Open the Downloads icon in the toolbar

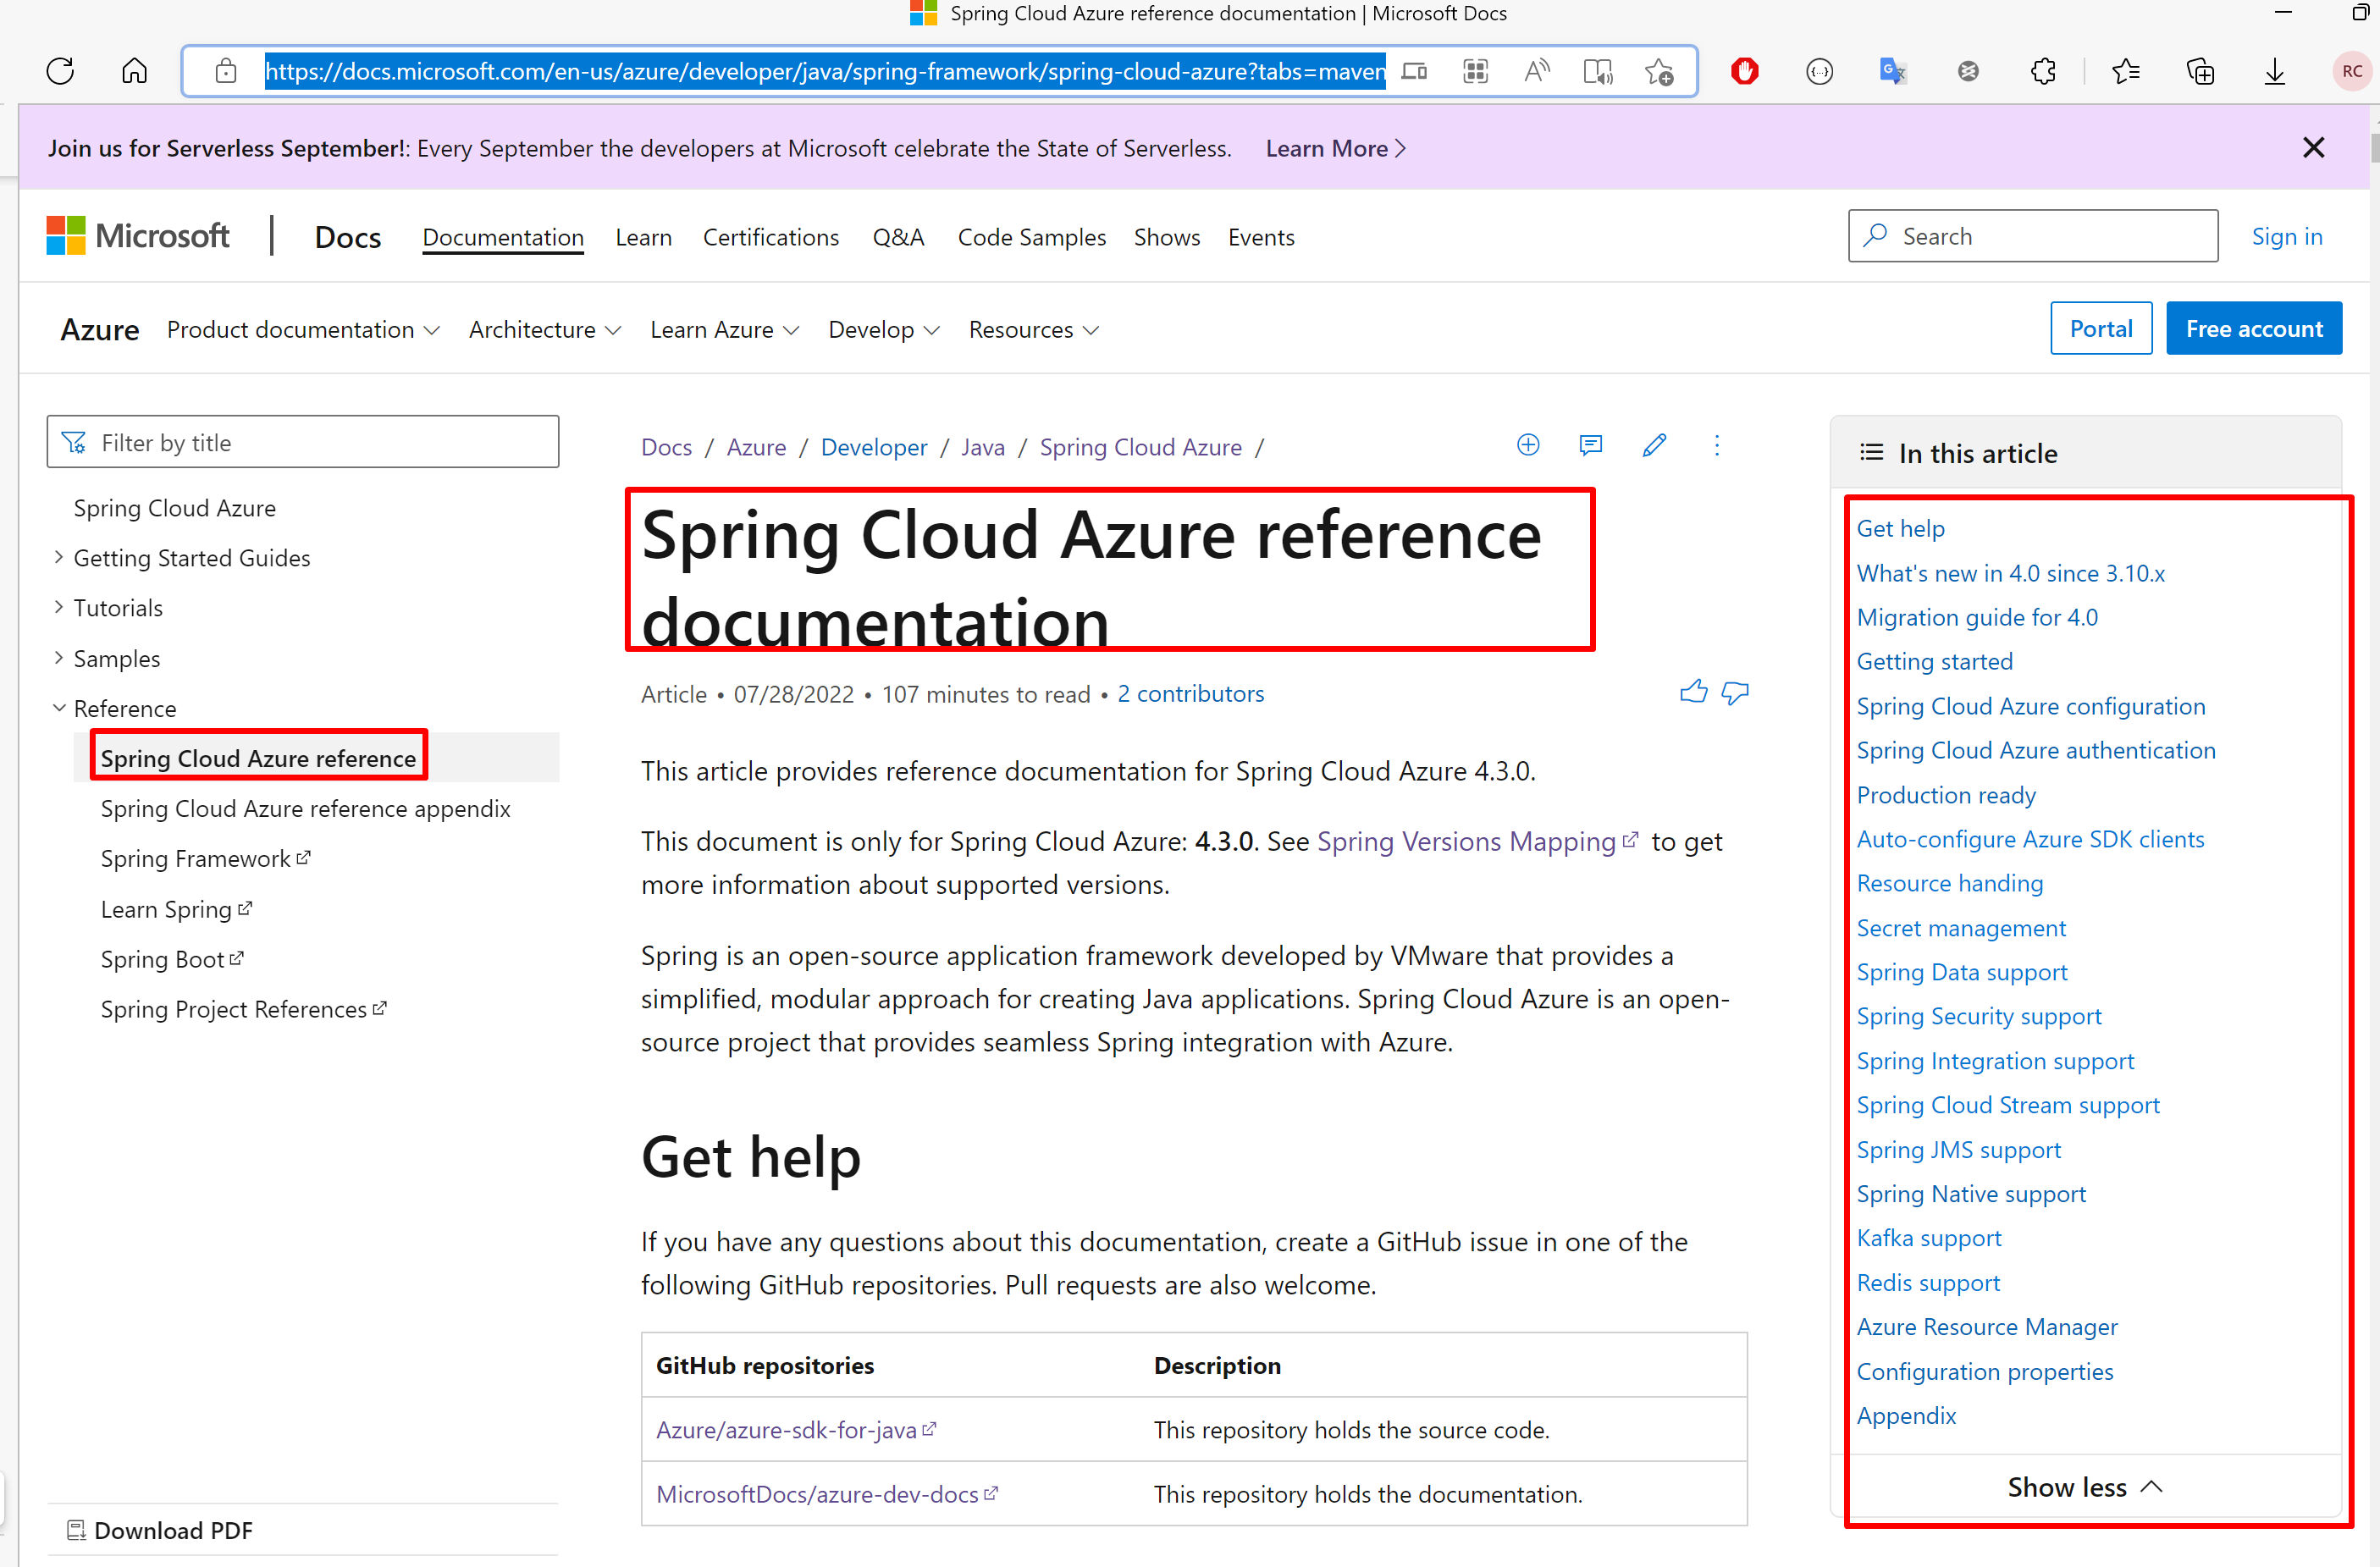coord(2274,70)
